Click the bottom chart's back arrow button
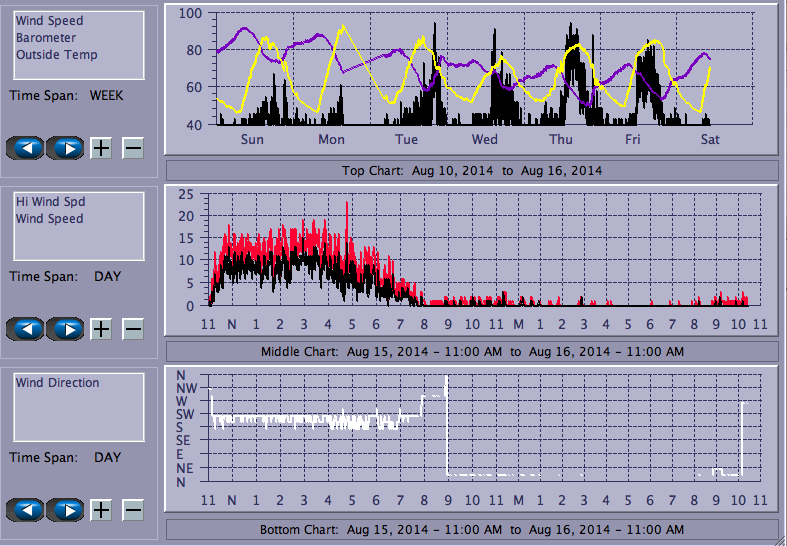 (x=26, y=510)
